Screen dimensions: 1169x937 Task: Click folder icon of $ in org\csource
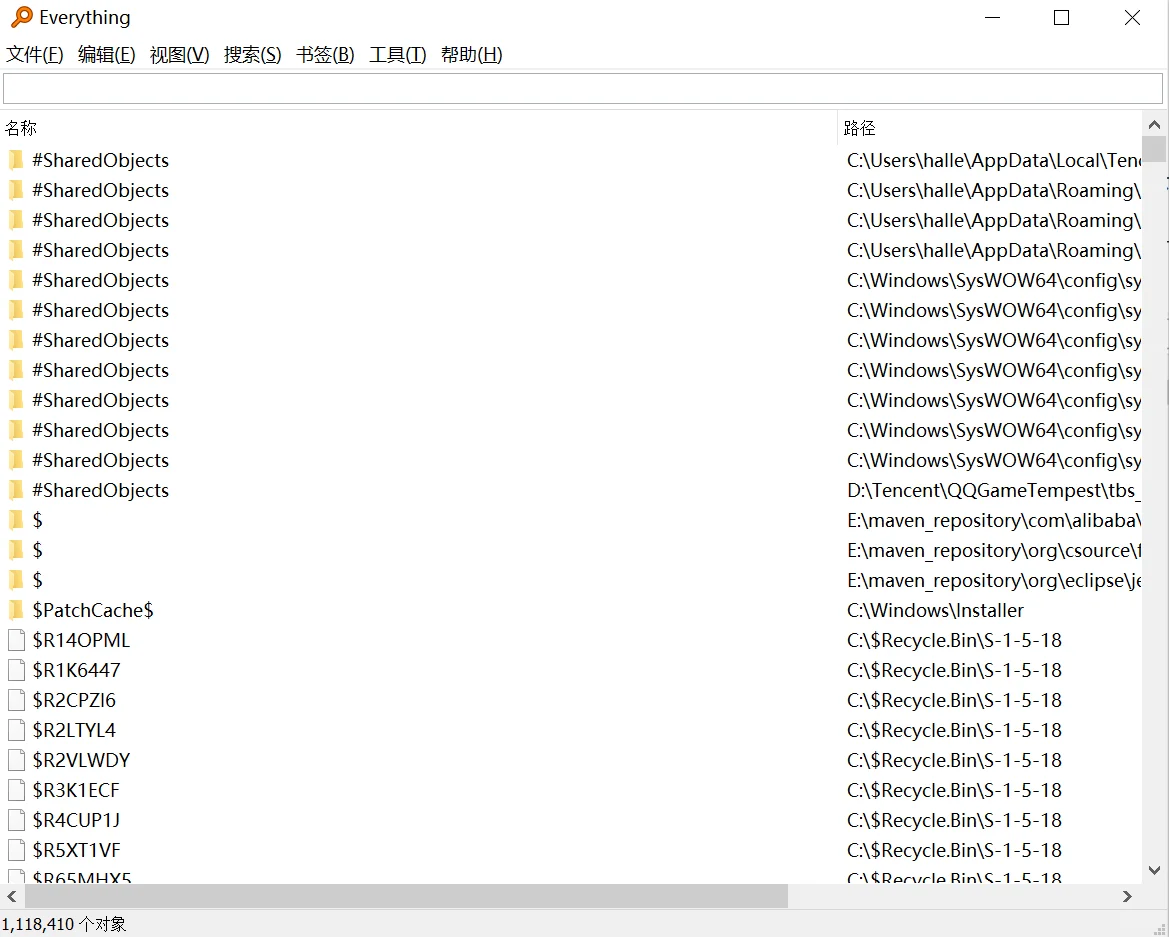pyautogui.click(x=16, y=550)
